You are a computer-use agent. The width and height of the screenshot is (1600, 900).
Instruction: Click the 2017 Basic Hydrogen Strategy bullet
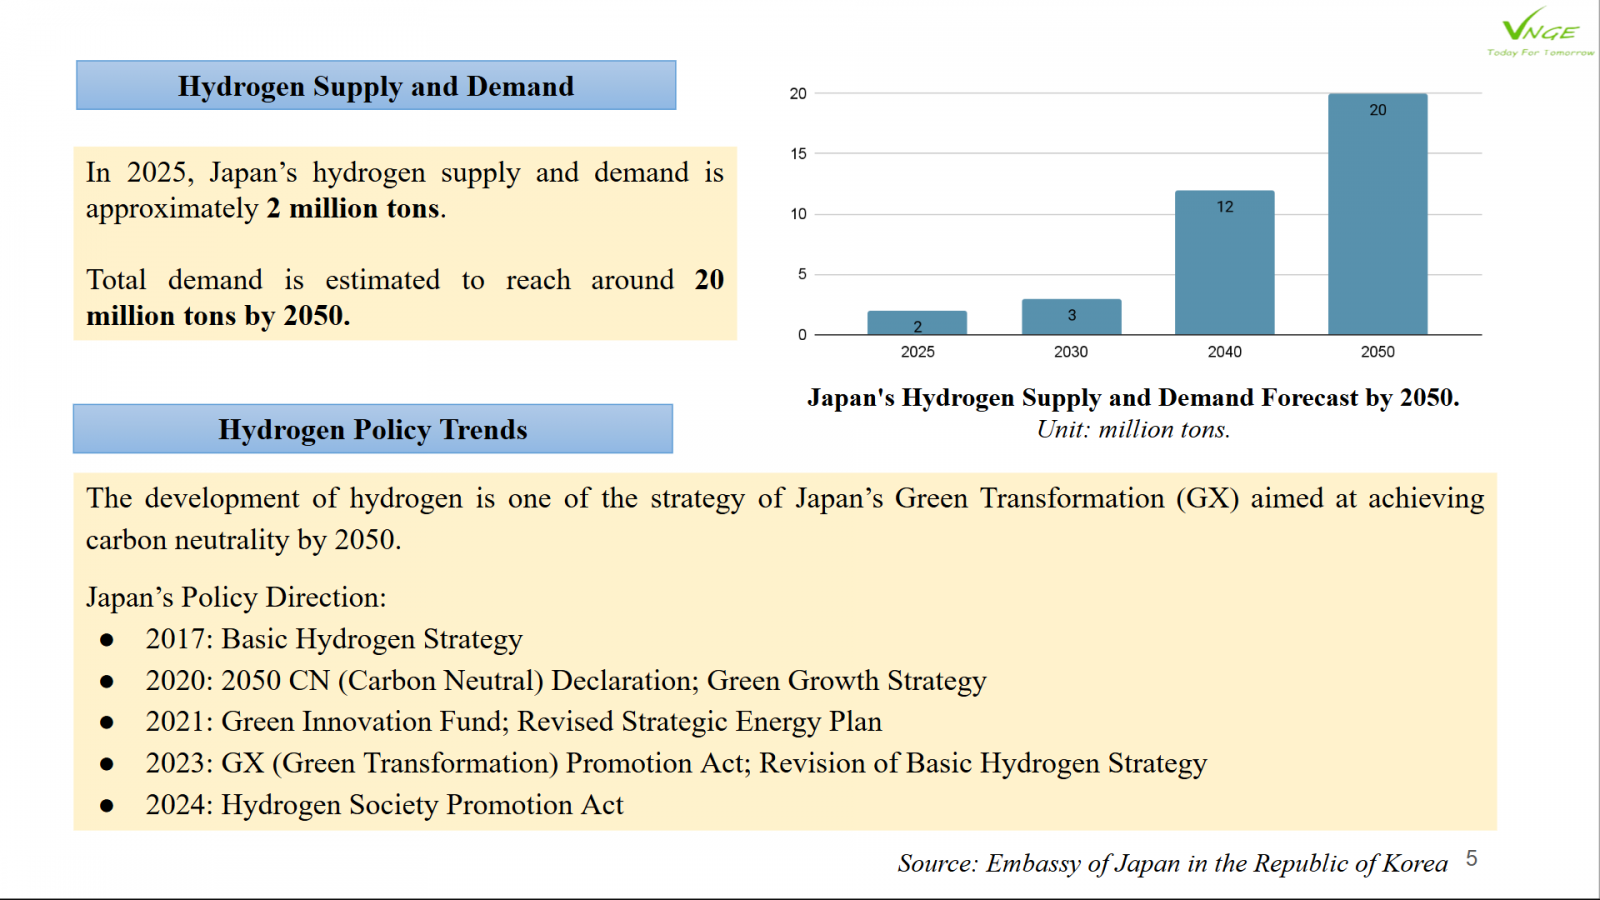pyautogui.click(x=334, y=639)
